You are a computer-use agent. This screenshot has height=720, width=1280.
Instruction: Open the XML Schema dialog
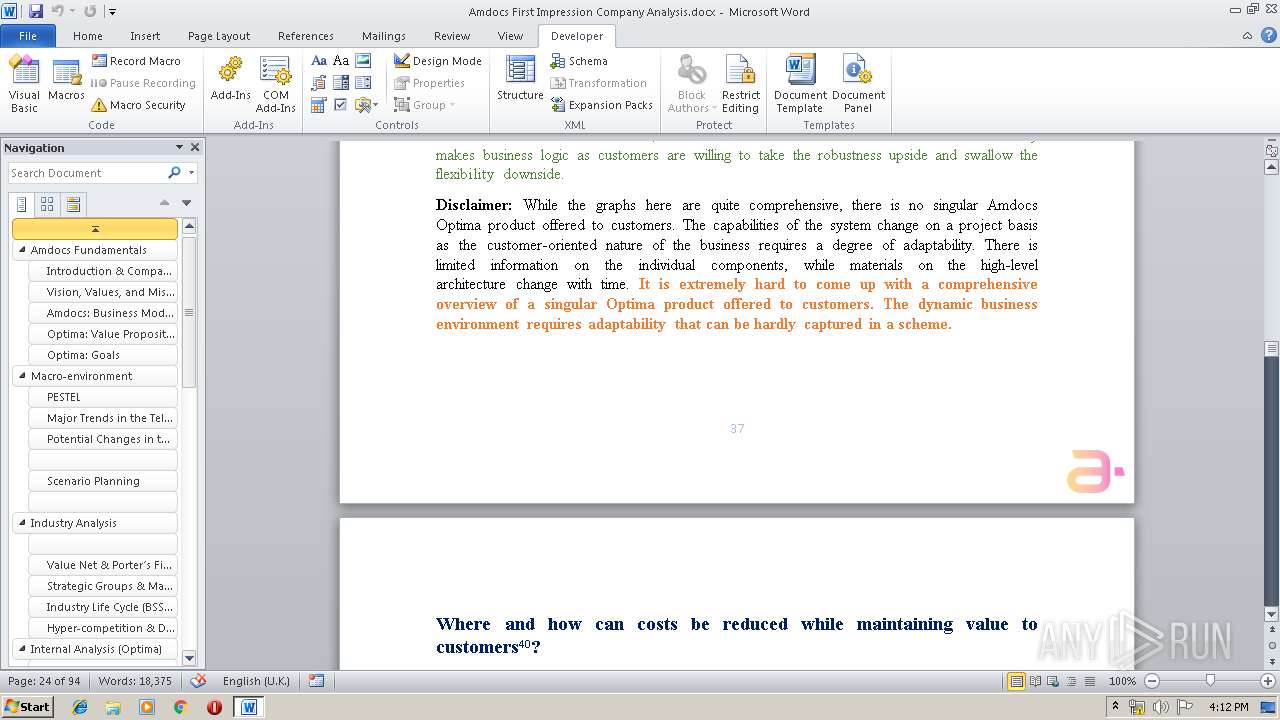click(x=579, y=61)
